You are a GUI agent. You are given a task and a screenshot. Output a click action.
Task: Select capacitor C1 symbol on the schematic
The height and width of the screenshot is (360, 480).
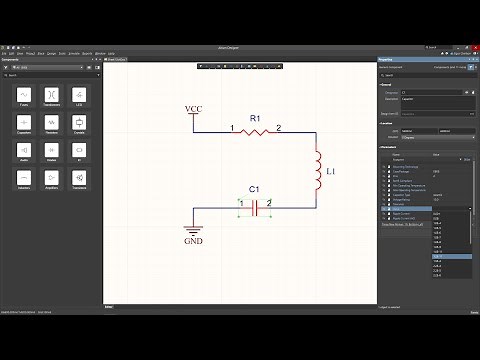255,208
